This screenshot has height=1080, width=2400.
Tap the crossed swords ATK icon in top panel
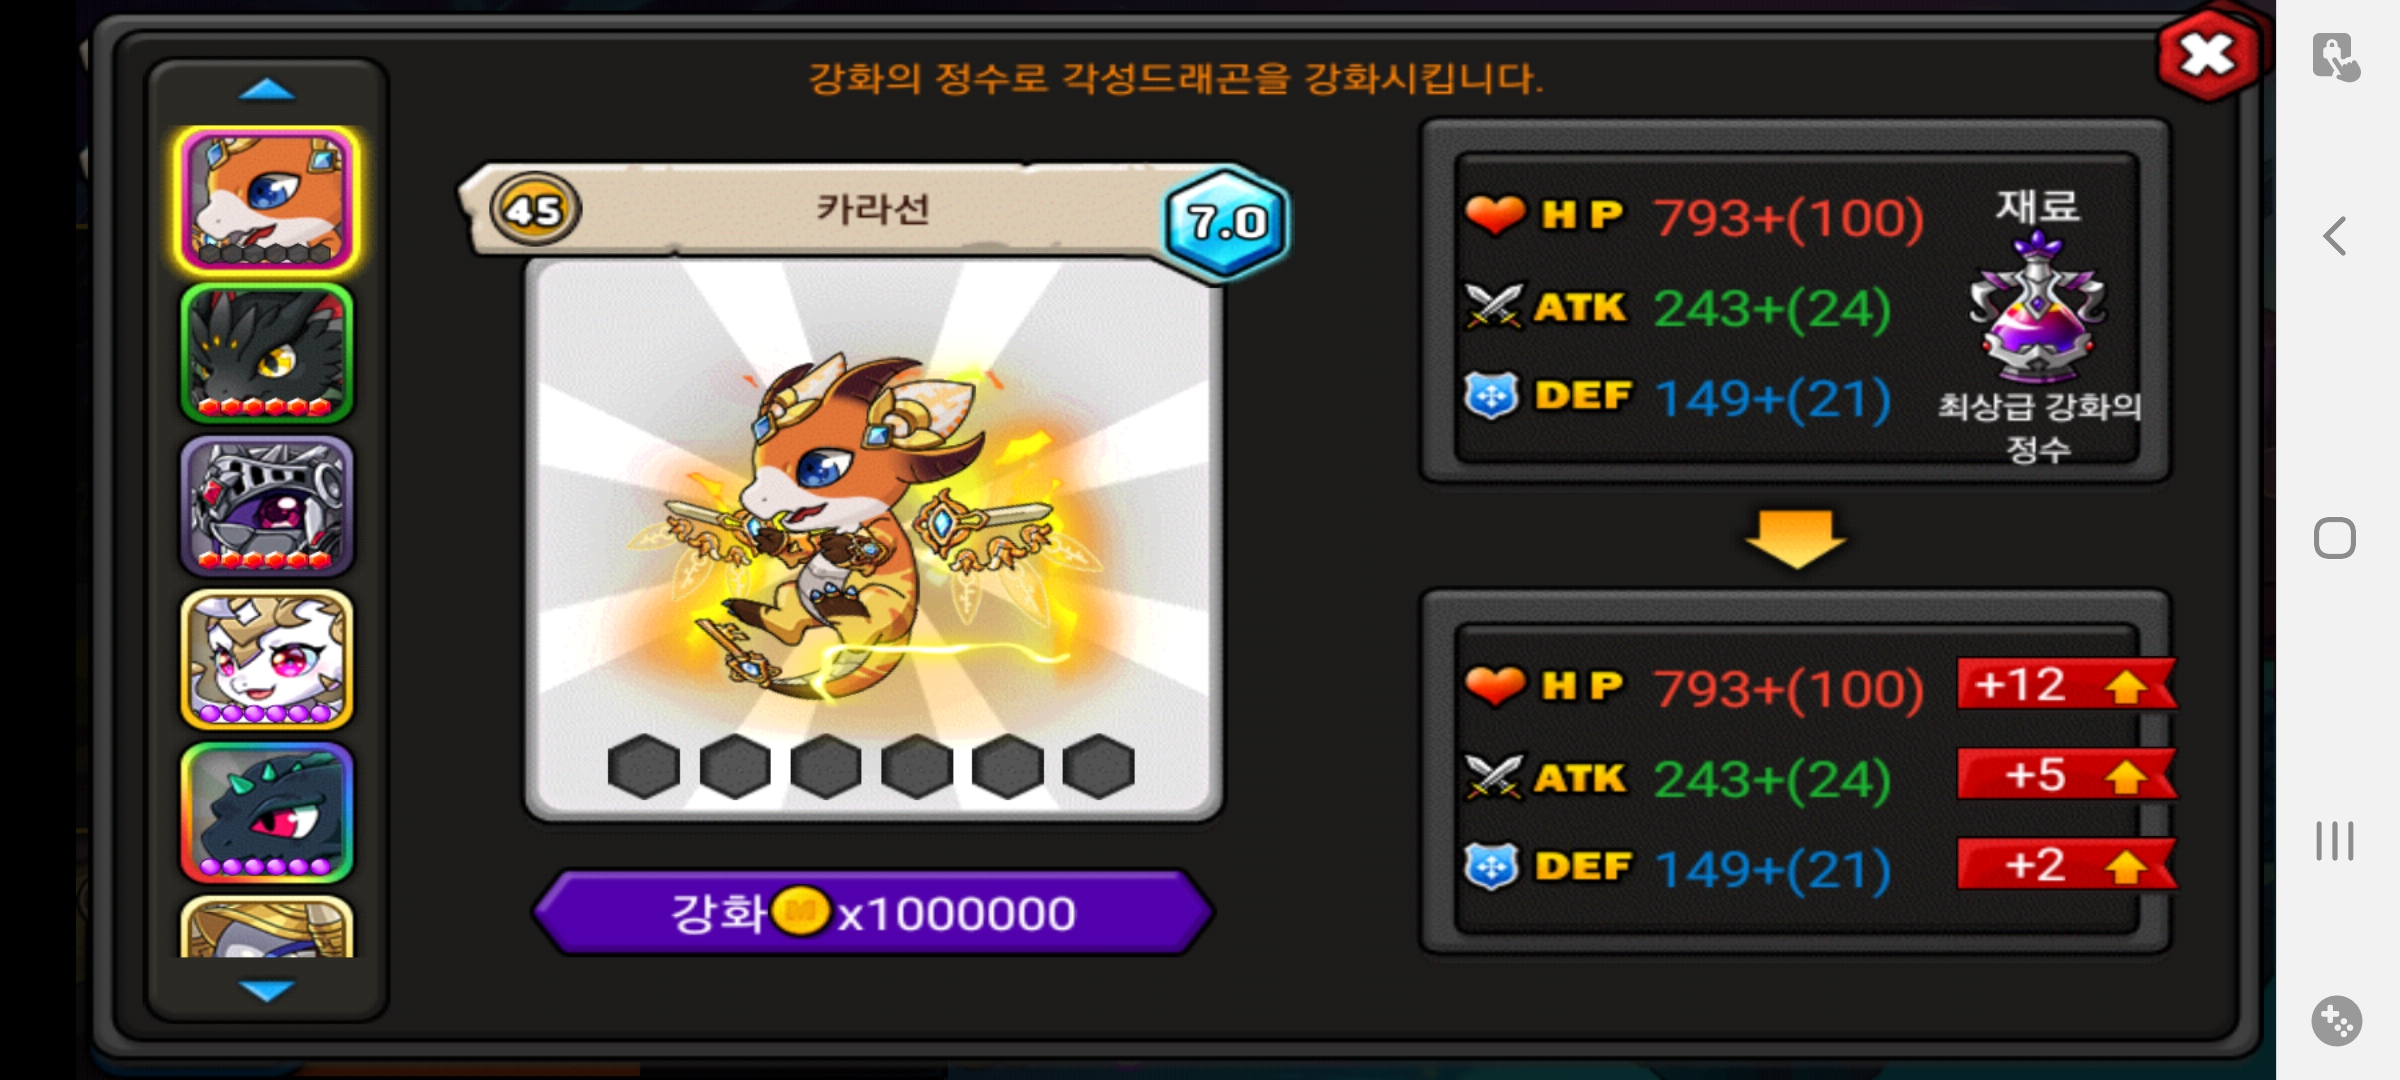tap(1494, 306)
